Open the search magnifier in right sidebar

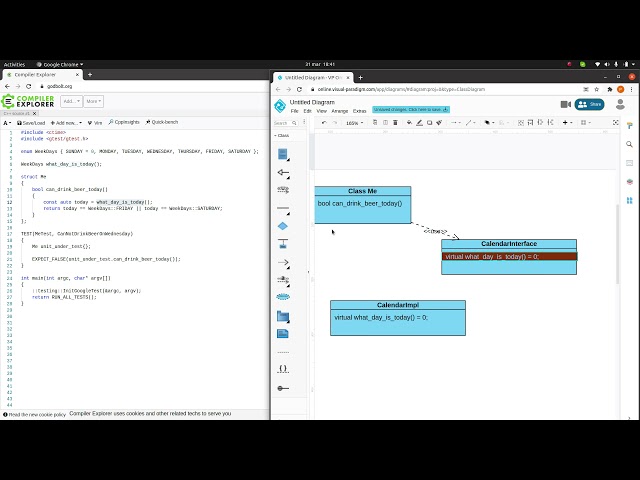click(x=629, y=144)
